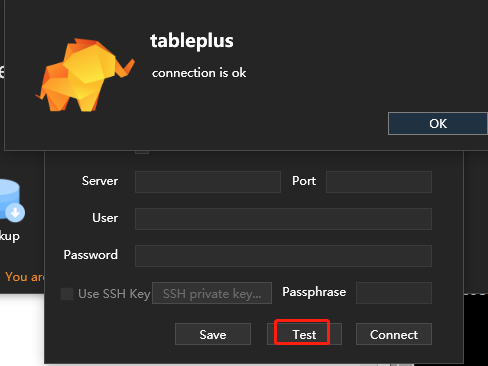
Task: Click the TablePlus elephant logo icon
Action: (85, 75)
